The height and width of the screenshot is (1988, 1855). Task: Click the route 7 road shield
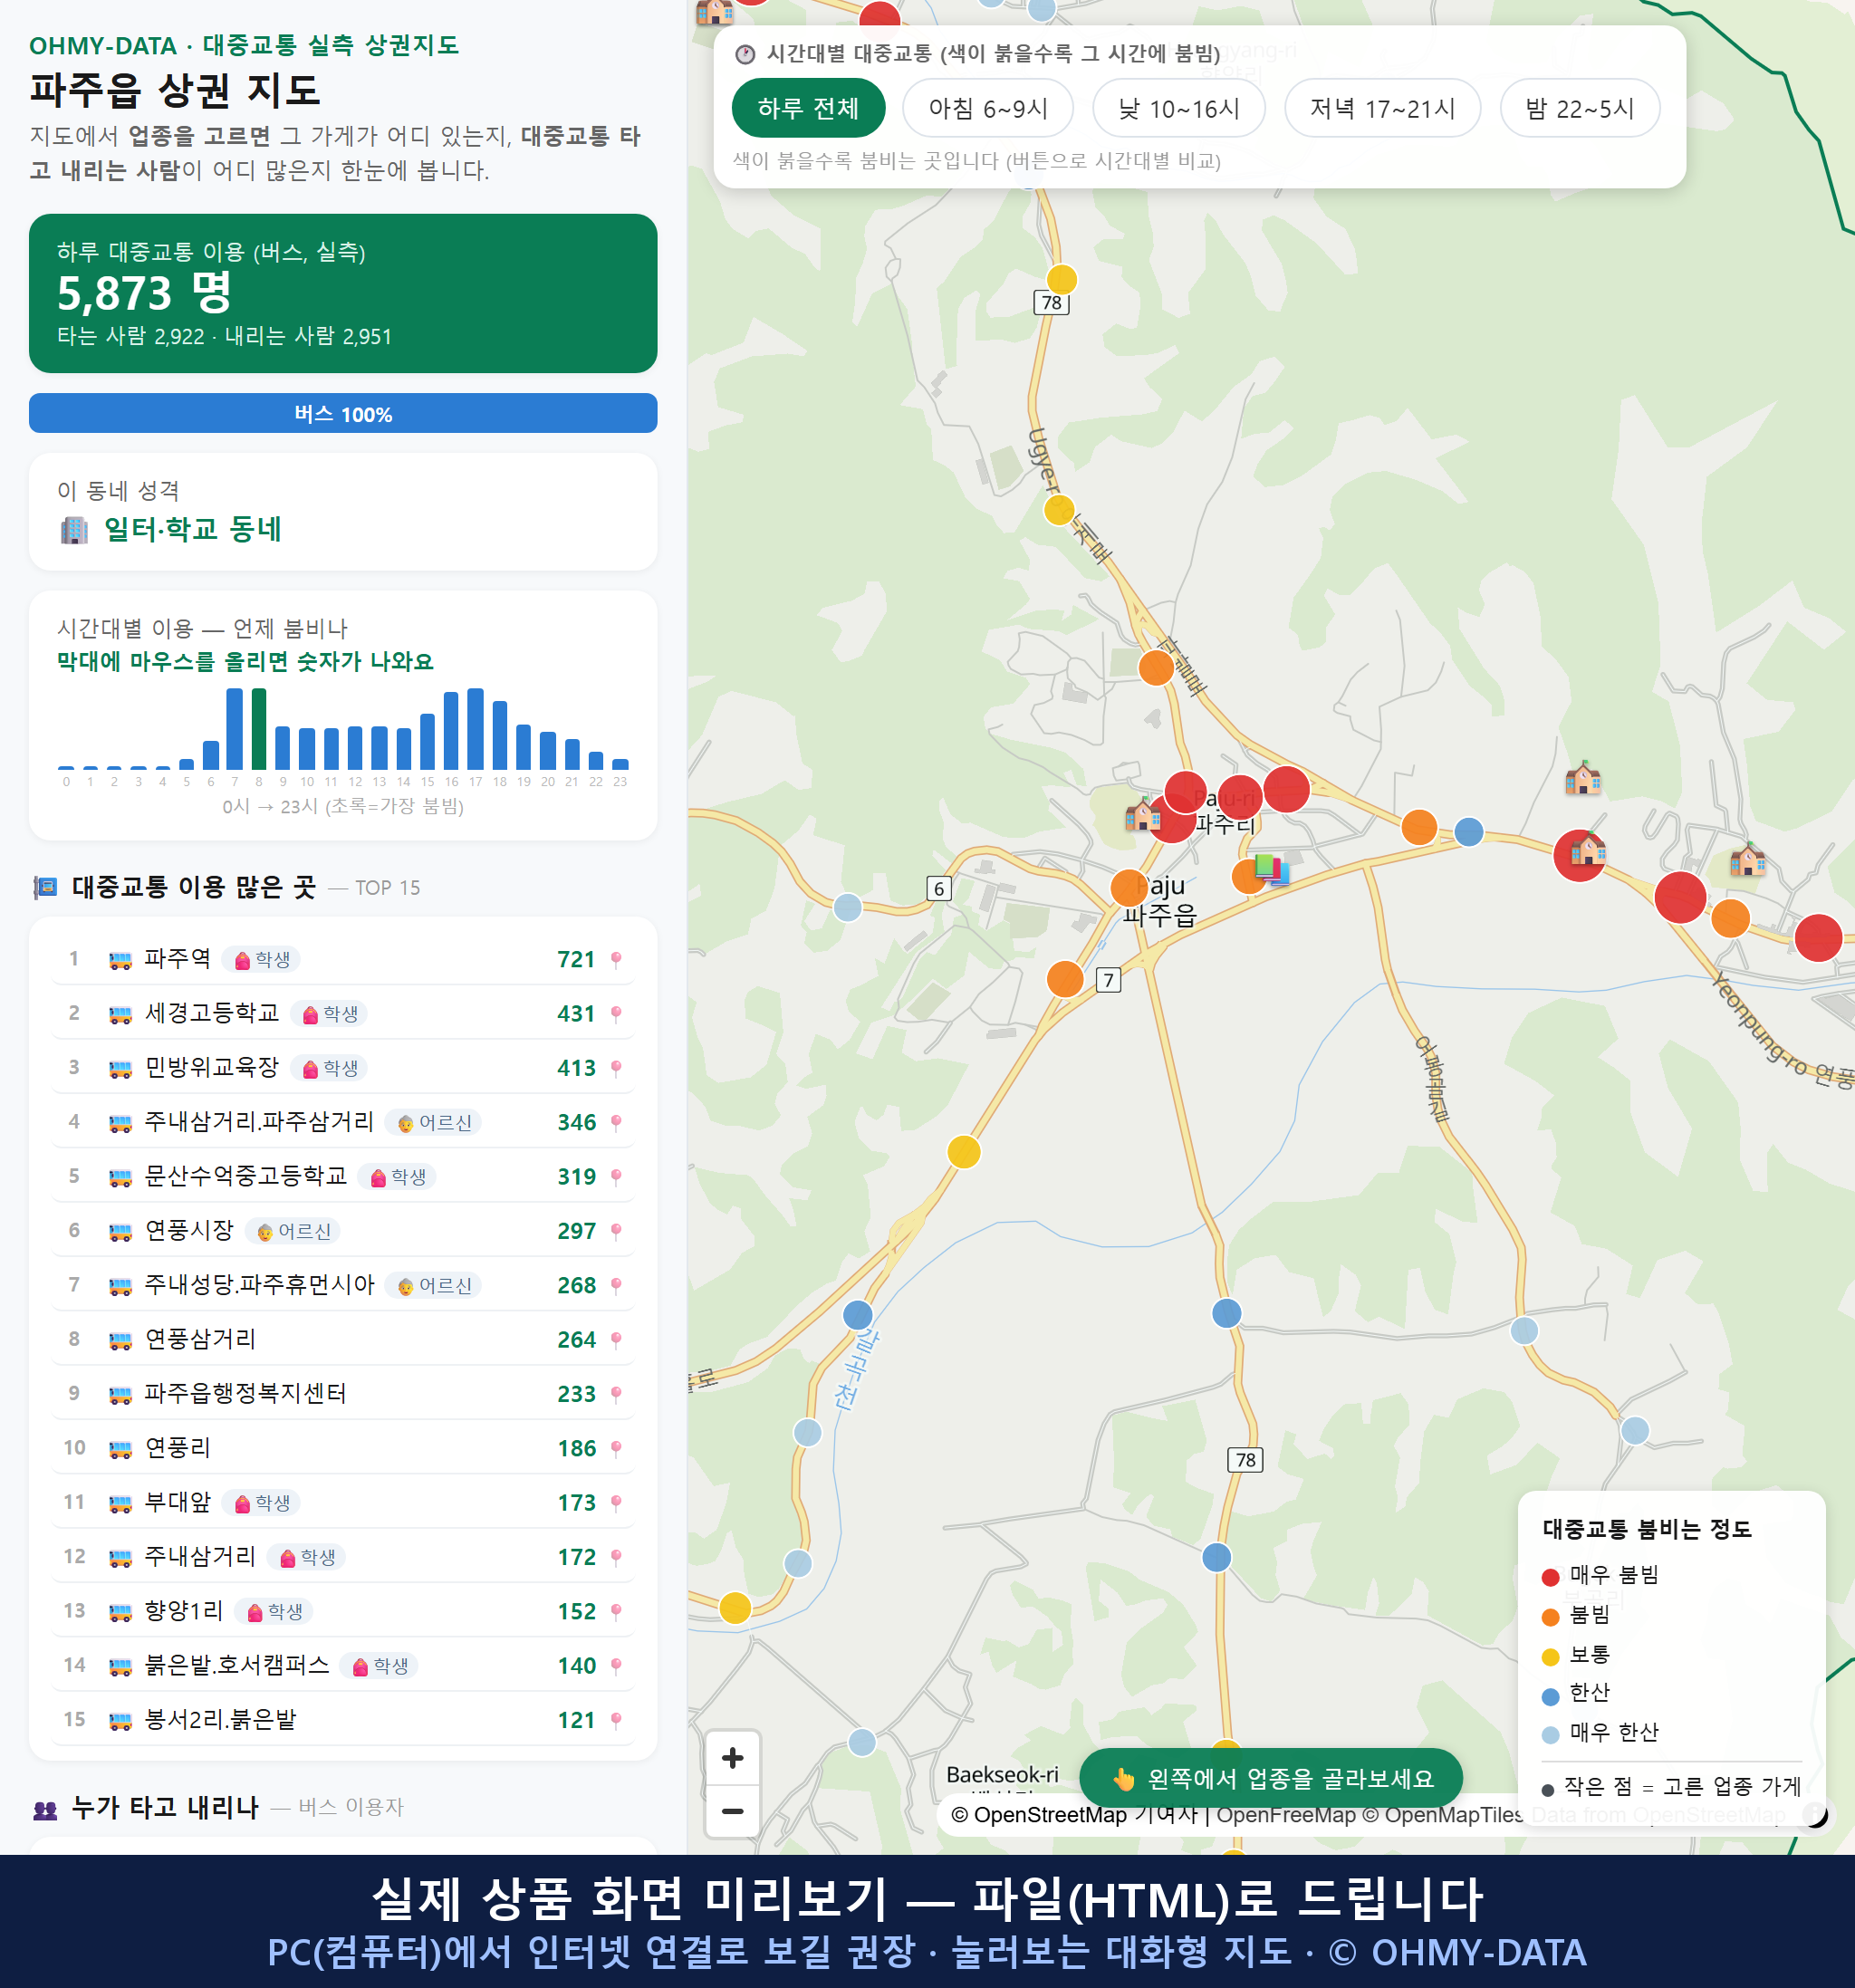1108,980
